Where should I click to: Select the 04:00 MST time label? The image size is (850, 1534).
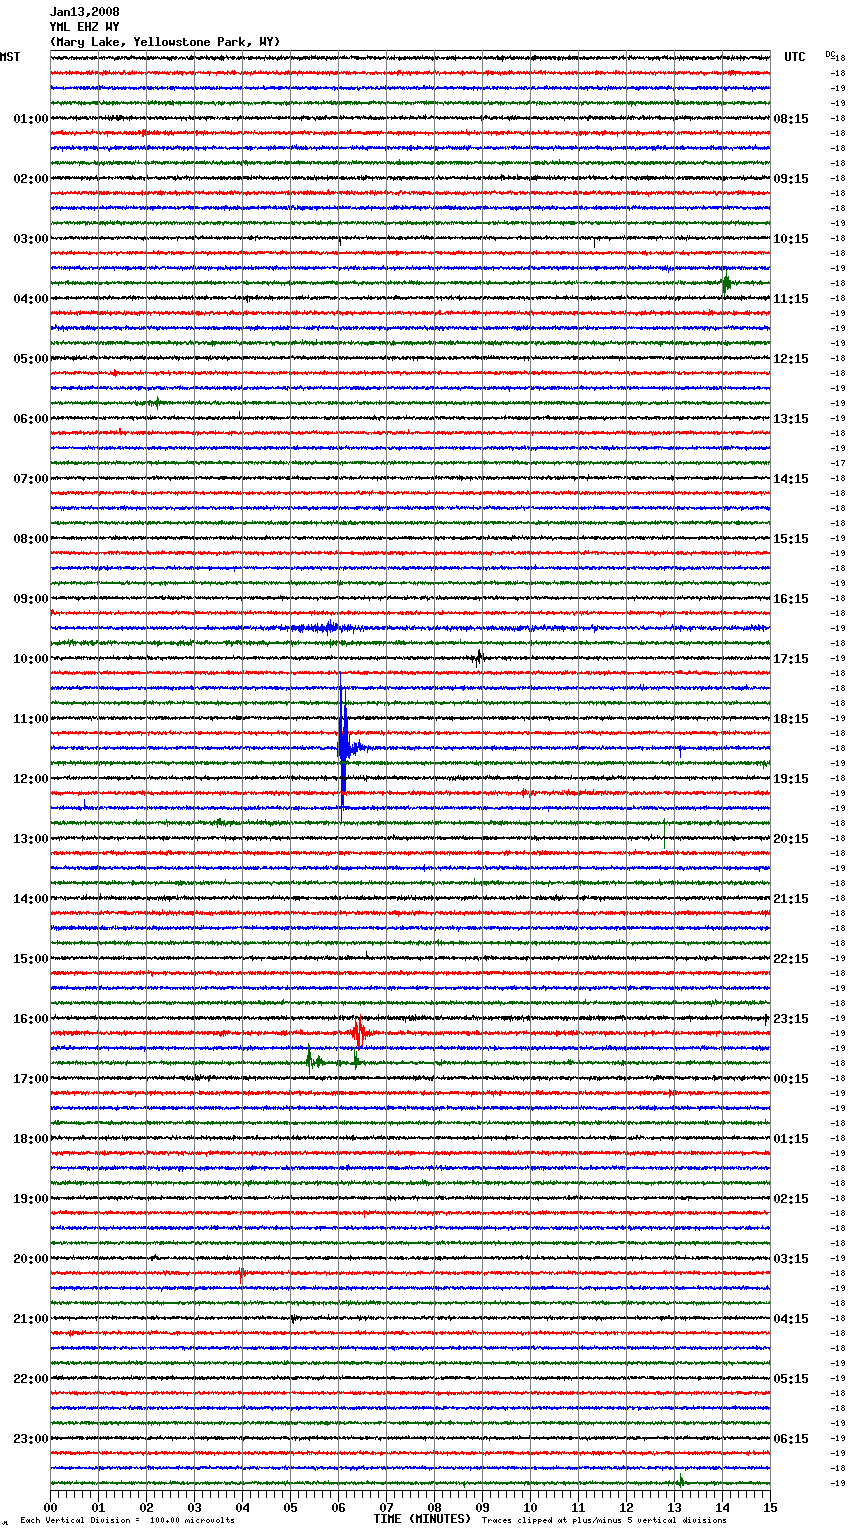click(x=31, y=299)
